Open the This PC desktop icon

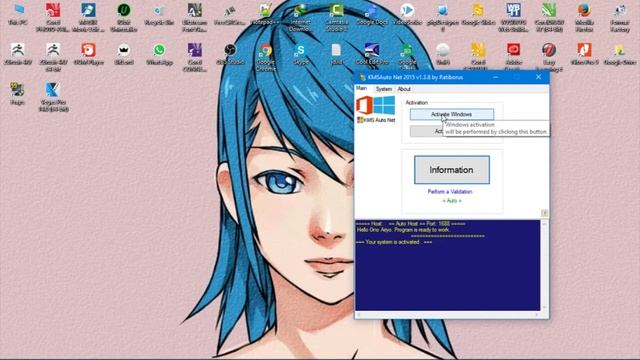18,14
